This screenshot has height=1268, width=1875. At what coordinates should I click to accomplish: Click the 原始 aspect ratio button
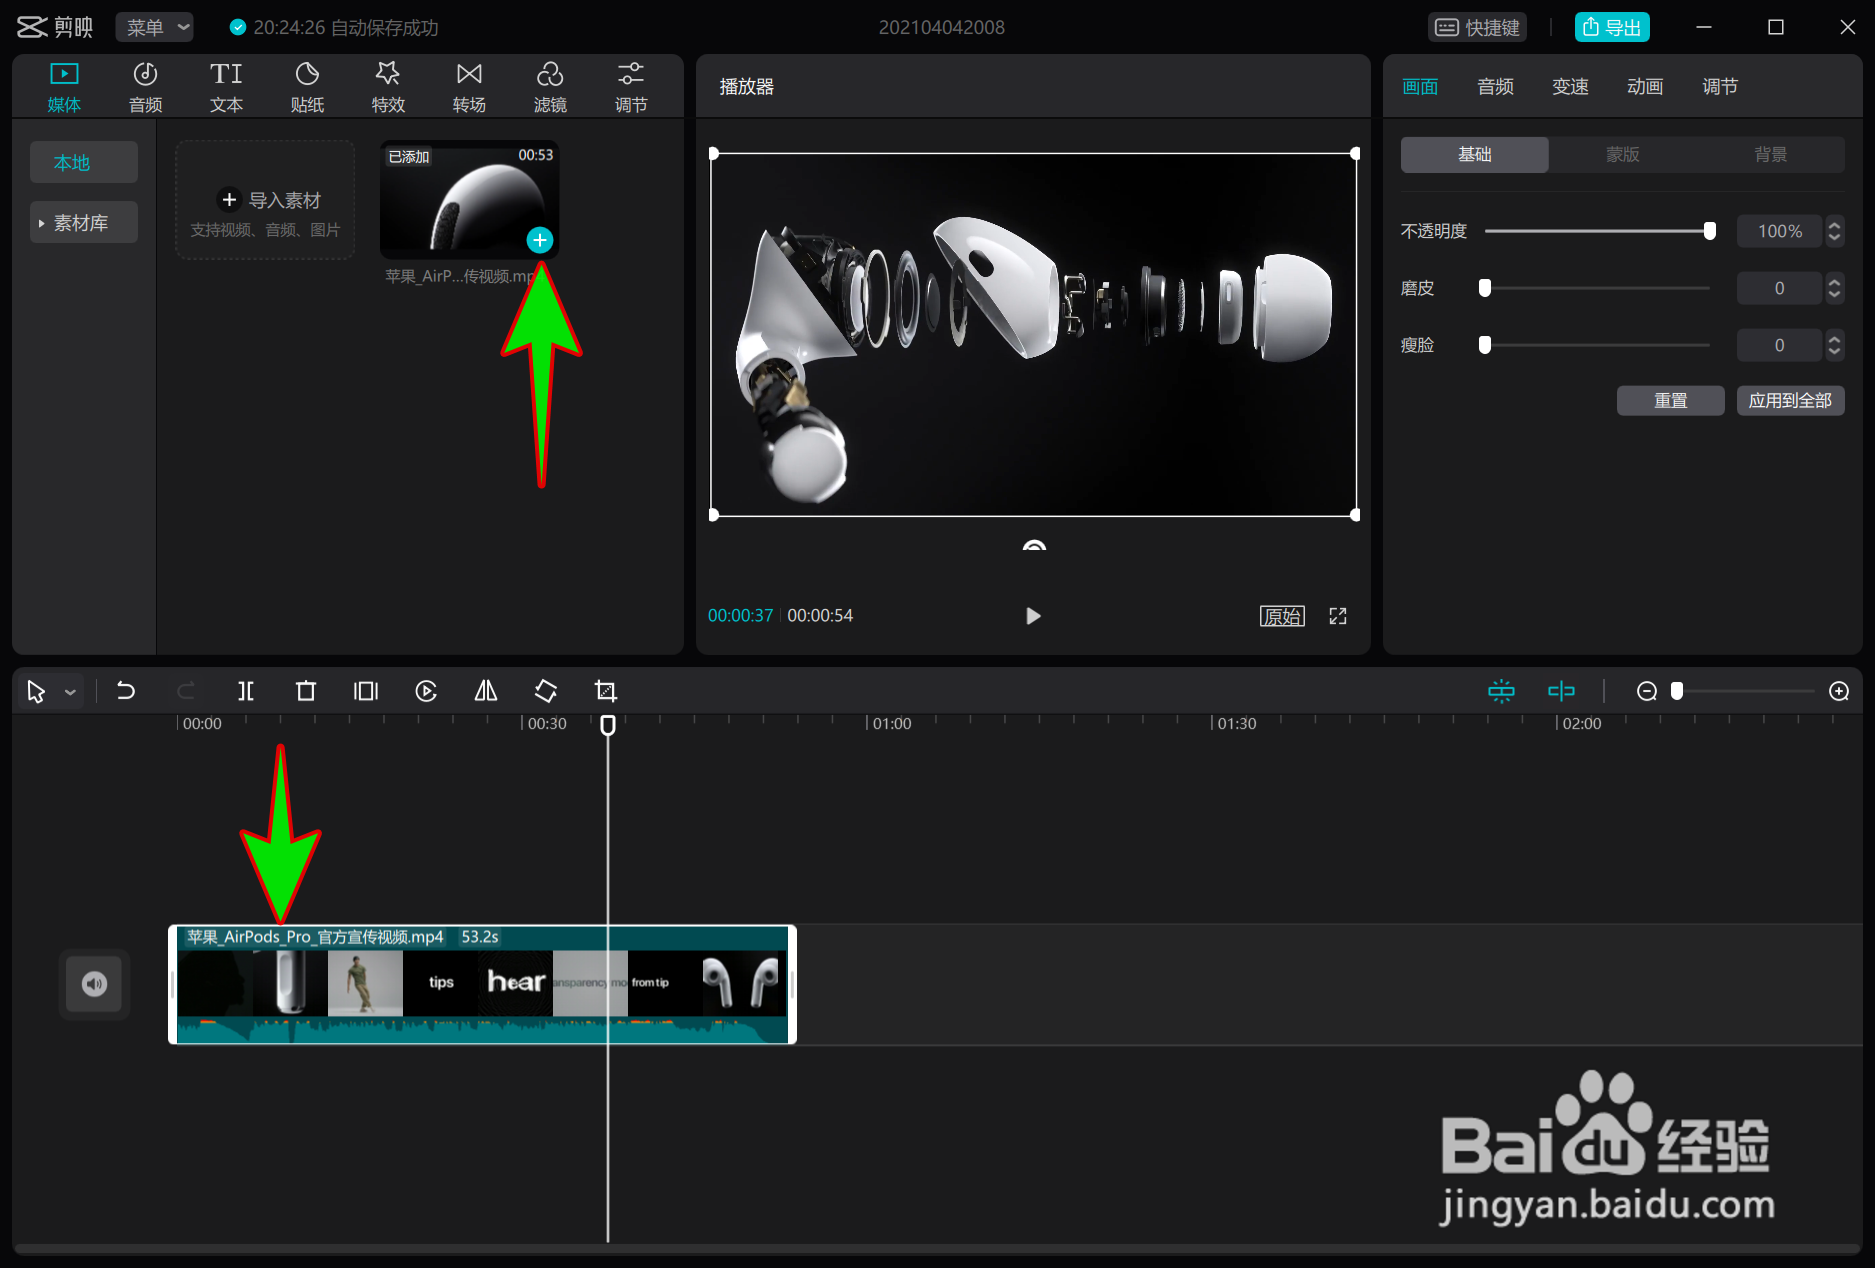pos(1282,616)
